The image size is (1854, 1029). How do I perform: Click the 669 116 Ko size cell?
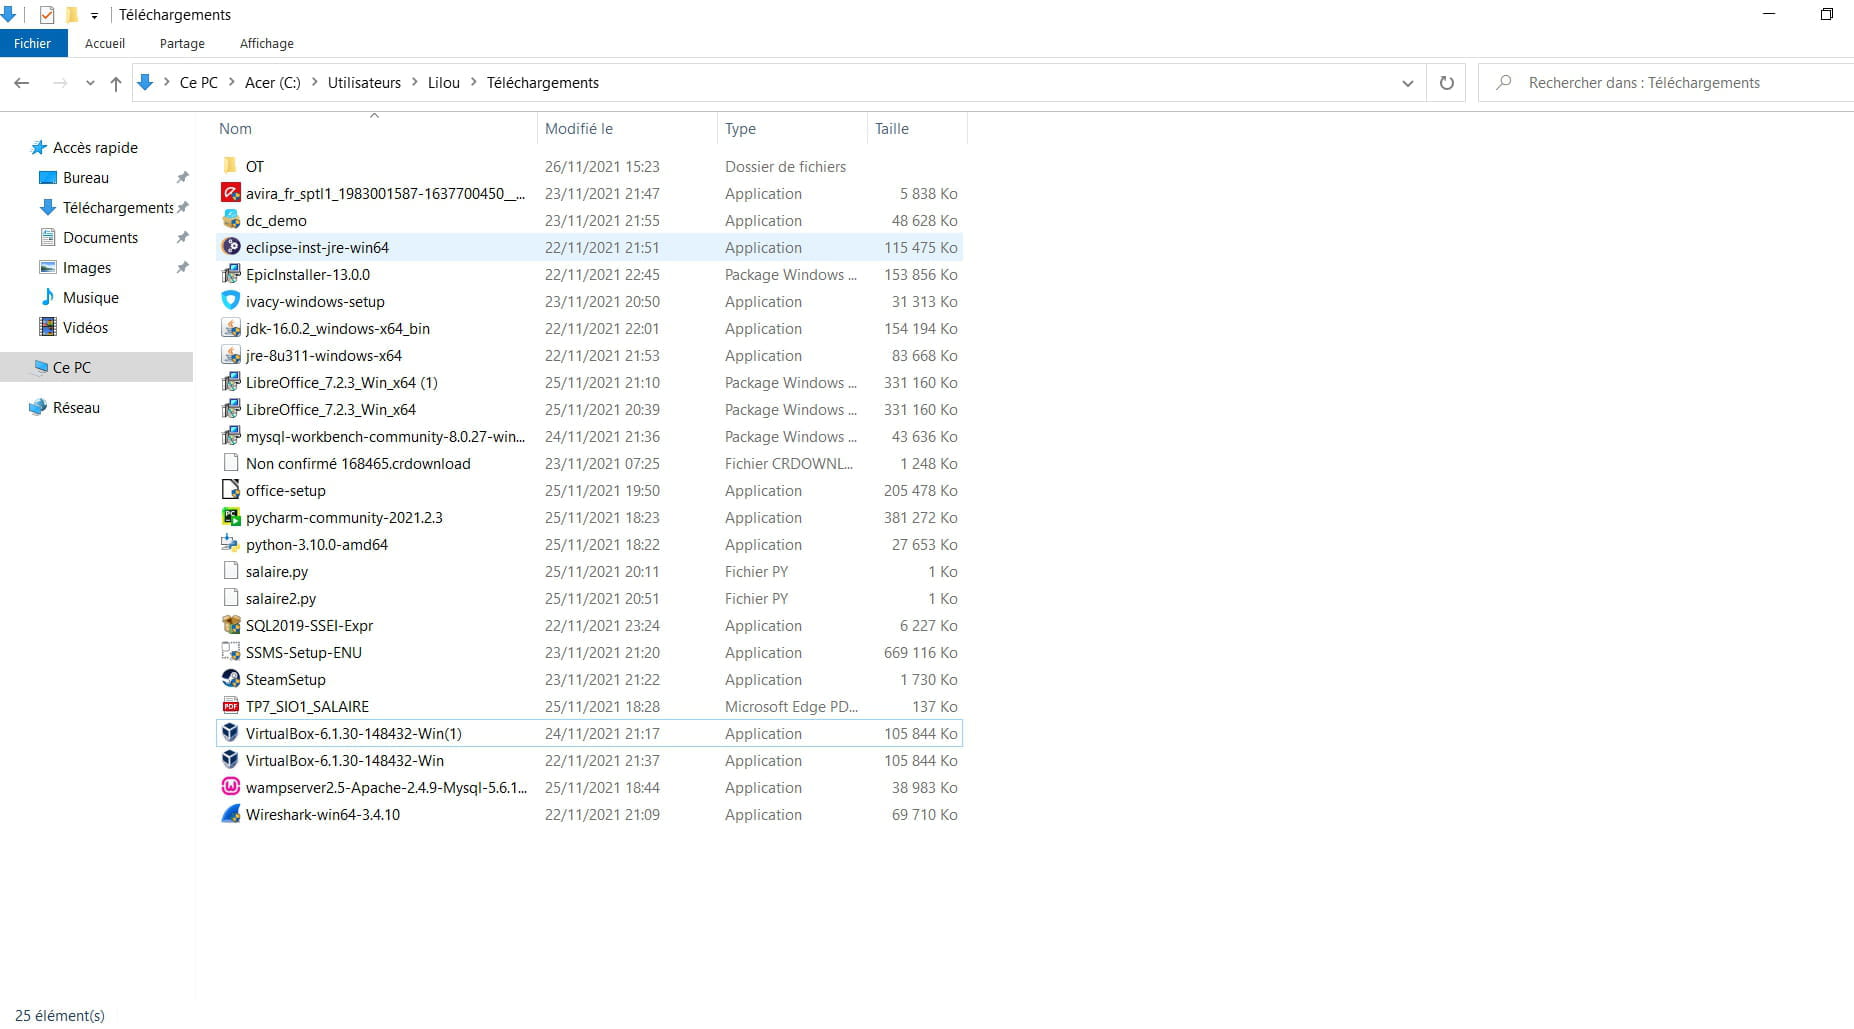[x=920, y=652]
